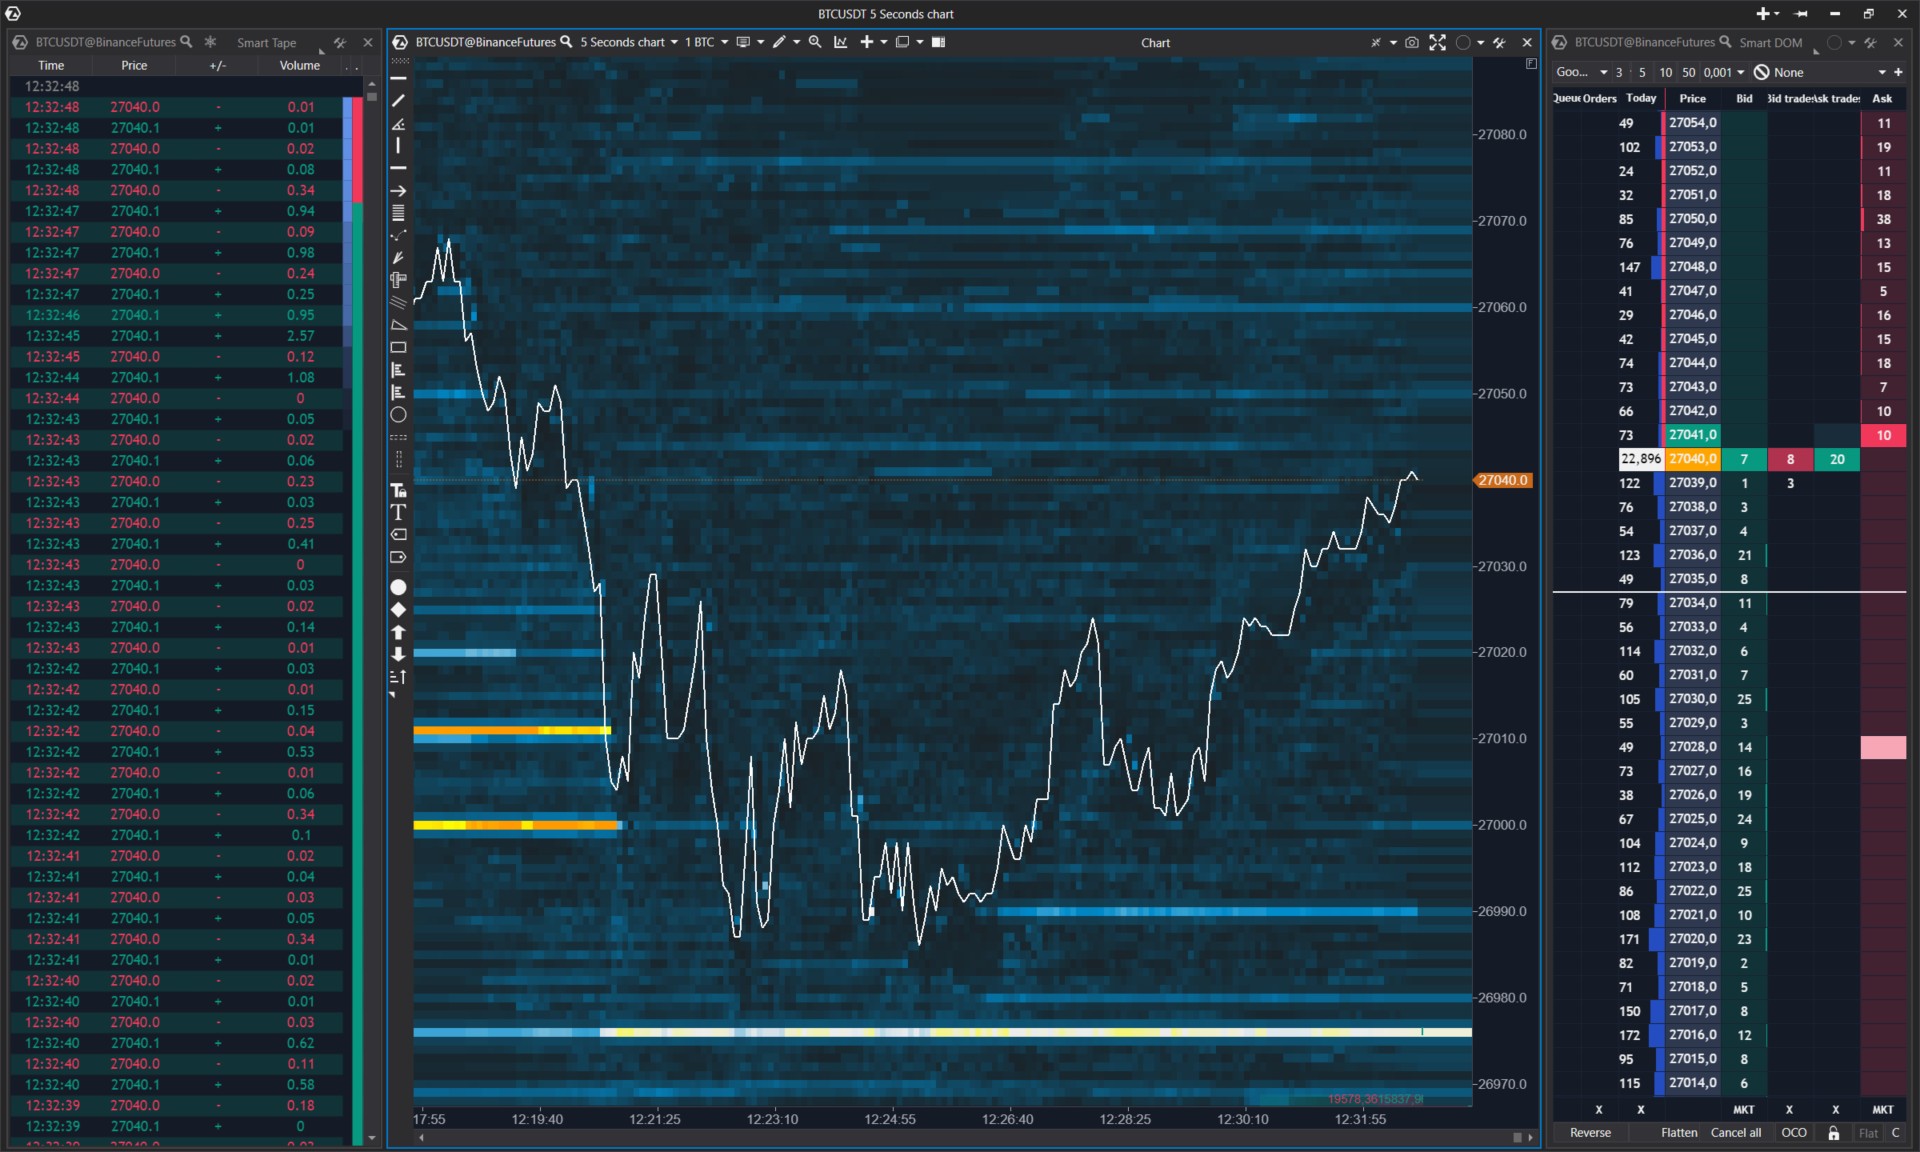The image size is (1920, 1152).
Task: Toggle the DOM lock icon
Action: coord(1834,1133)
